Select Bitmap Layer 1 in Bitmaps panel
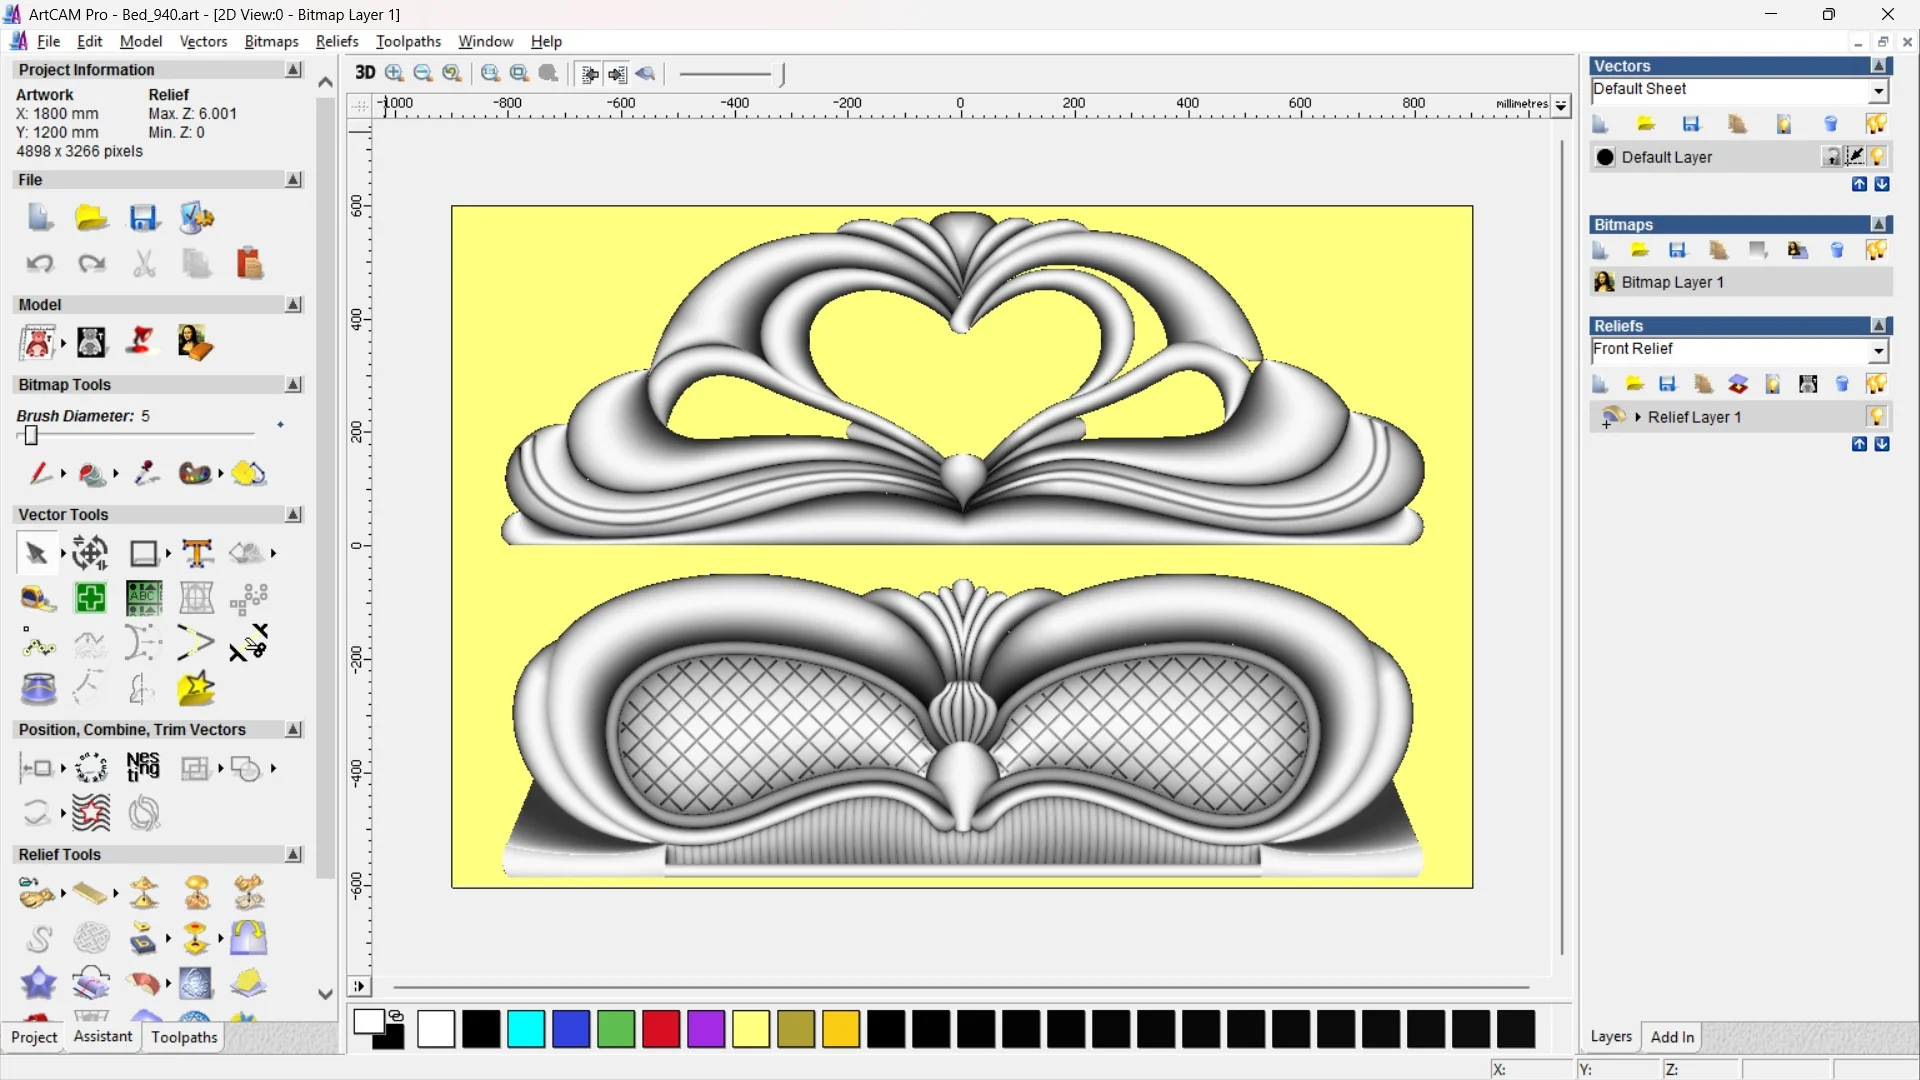 1672,283
